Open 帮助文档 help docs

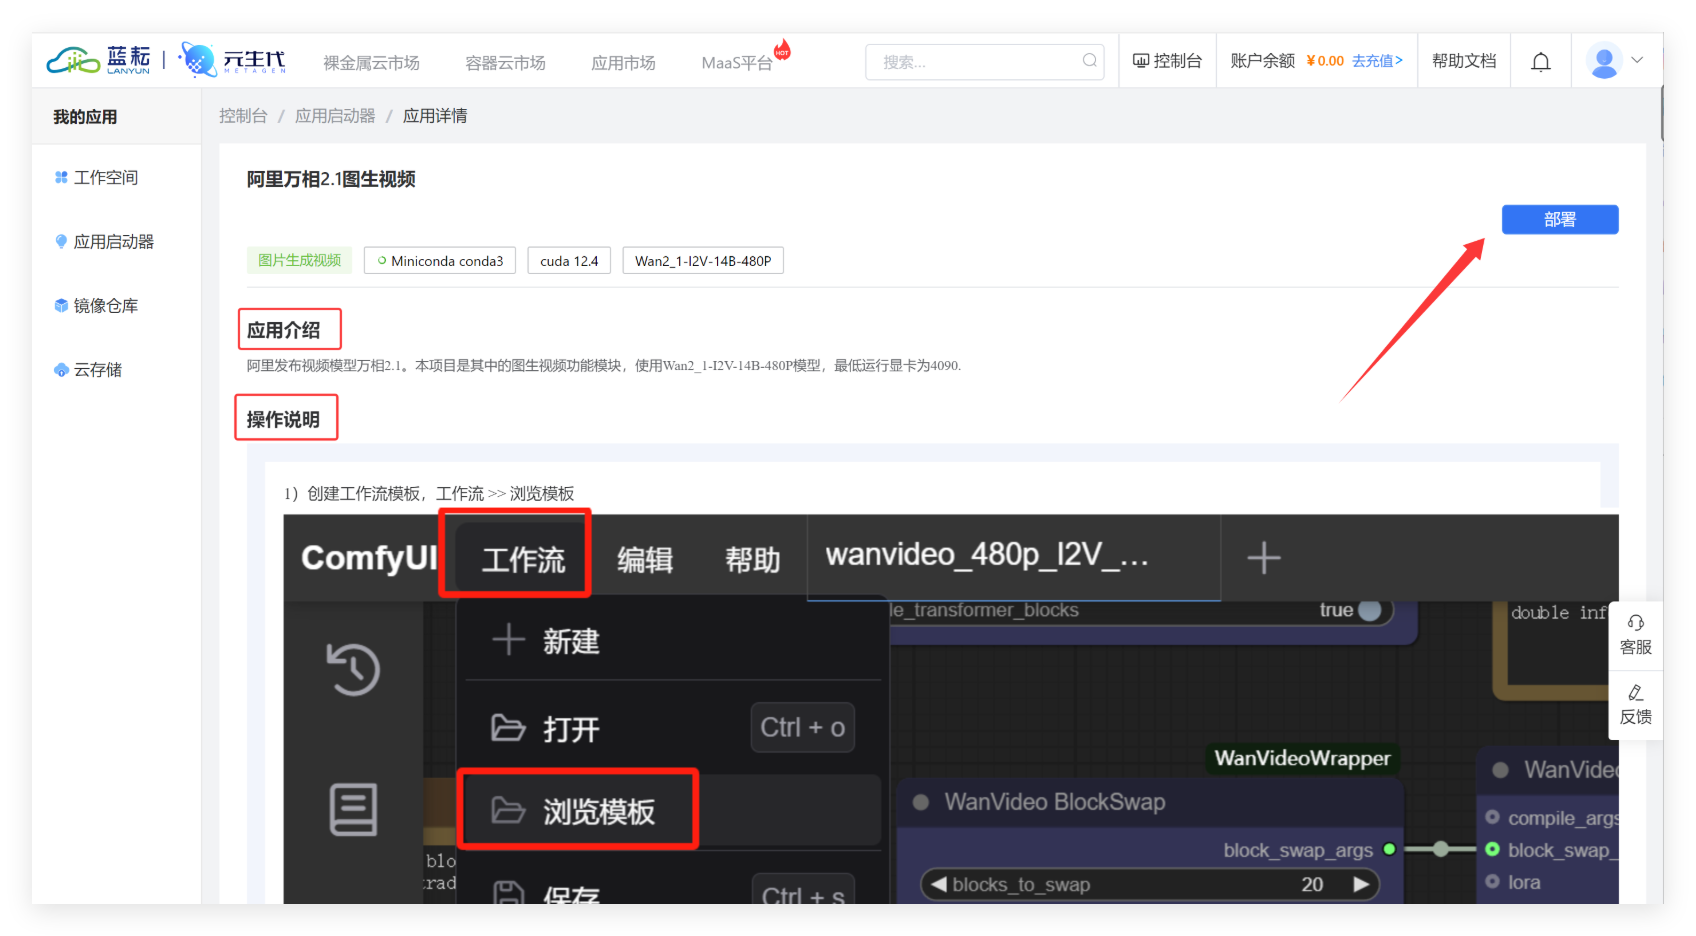(x=1464, y=61)
